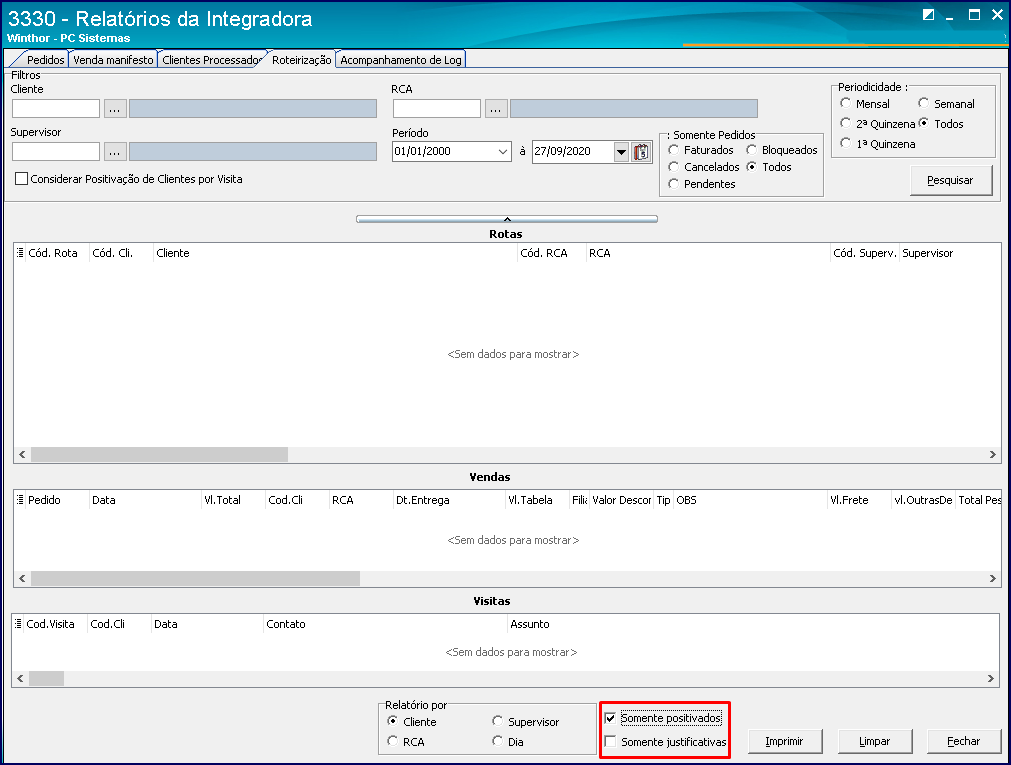Click Limpar button
The image size is (1011, 765).
coord(874,741)
